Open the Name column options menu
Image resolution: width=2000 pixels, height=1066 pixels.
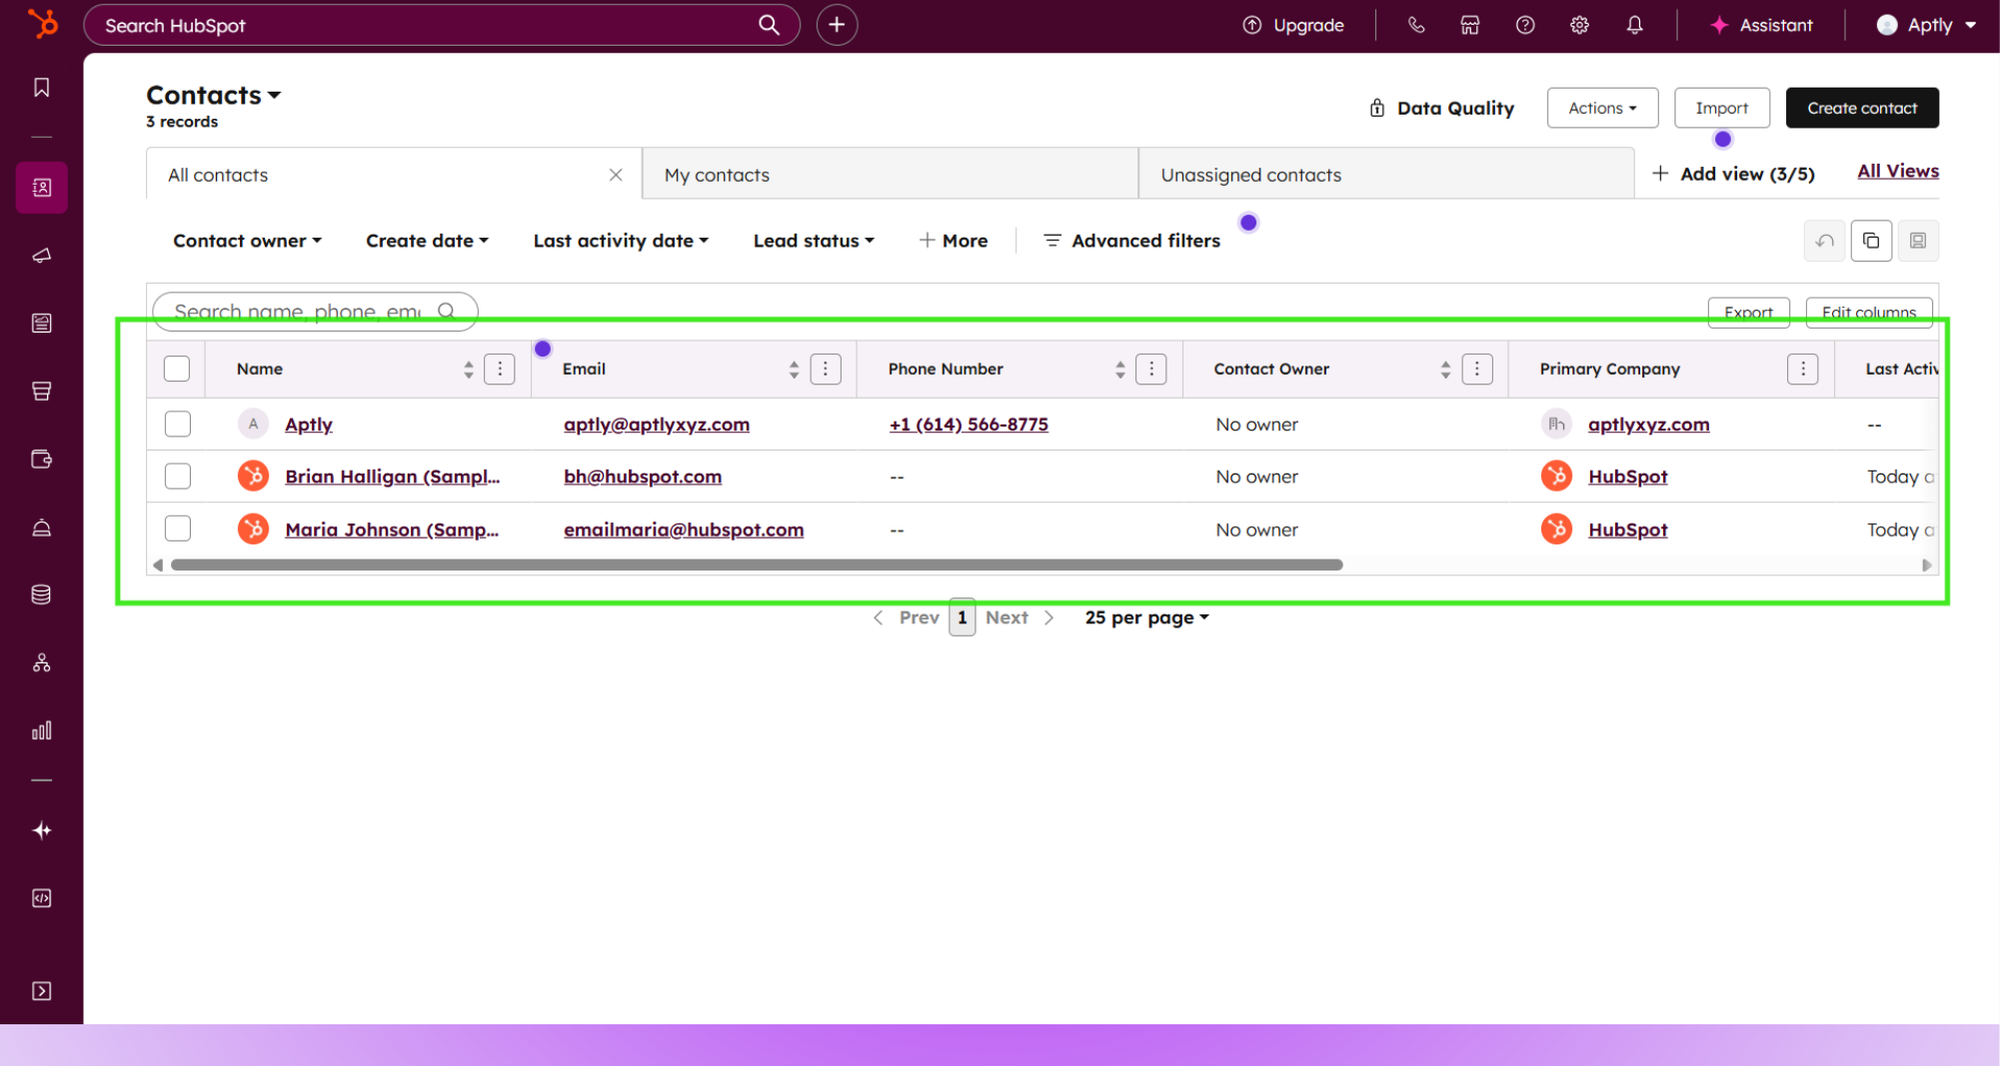pos(500,369)
